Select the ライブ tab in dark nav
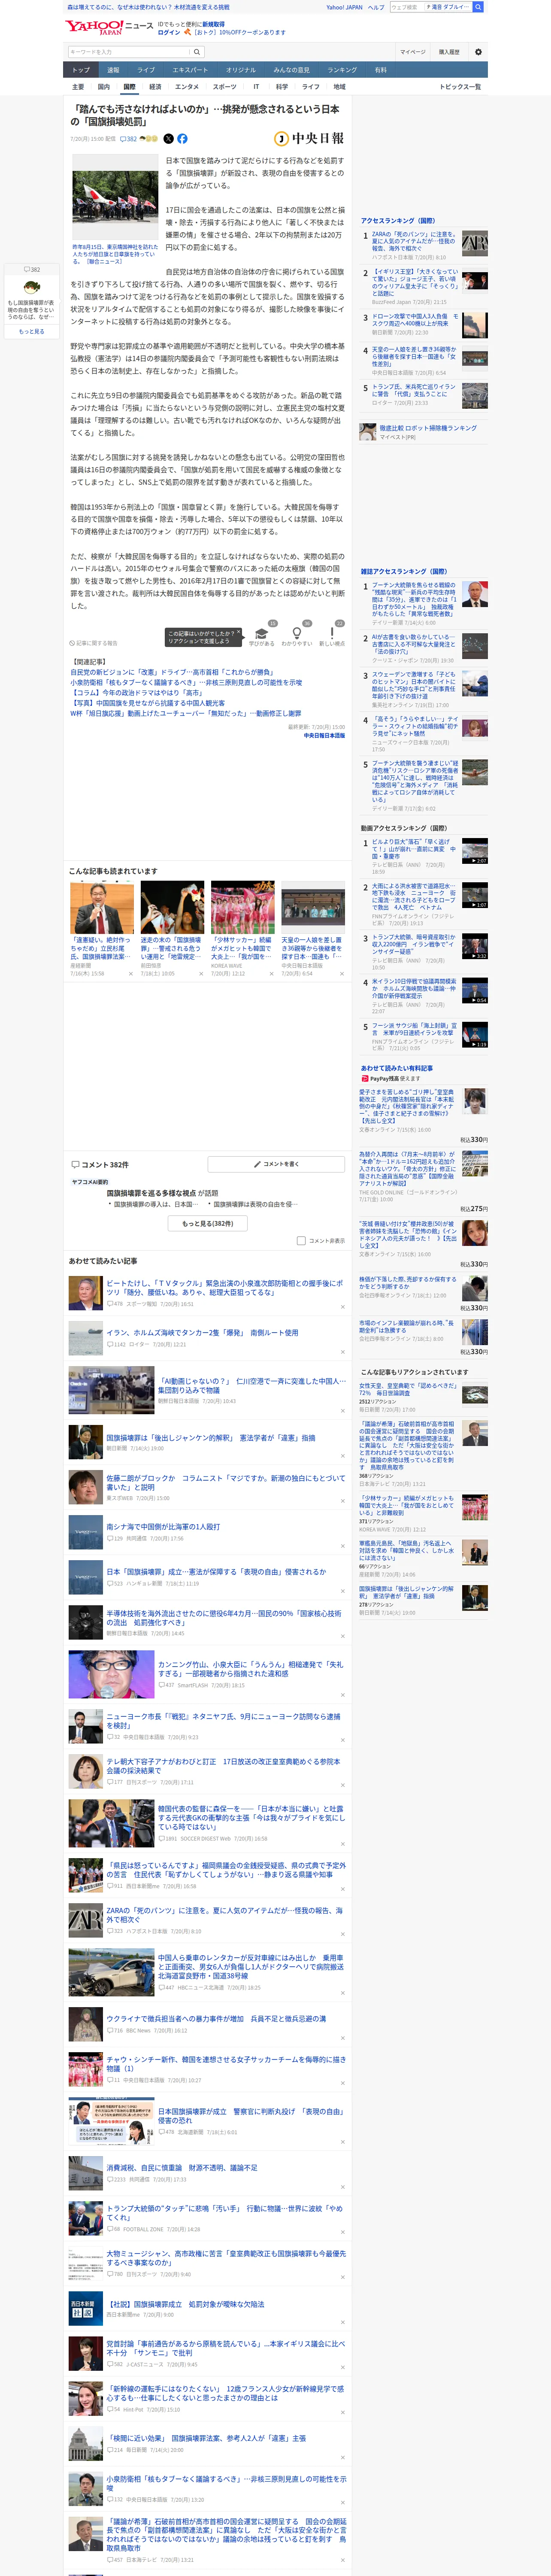 point(146,70)
